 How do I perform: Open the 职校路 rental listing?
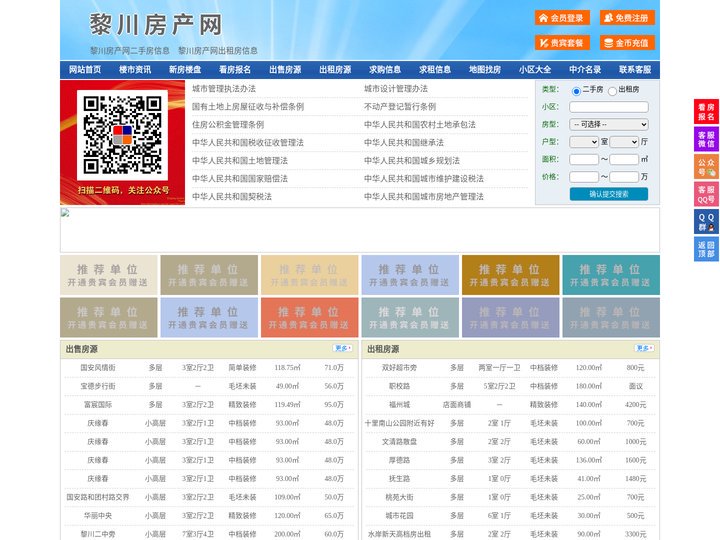pyautogui.click(x=399, y=386)
